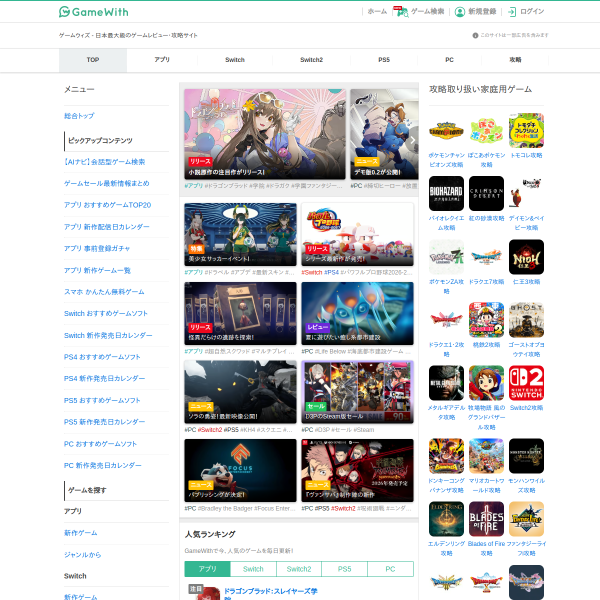Open the Dragon Blood release featured banner

click(x=265, y=134)
